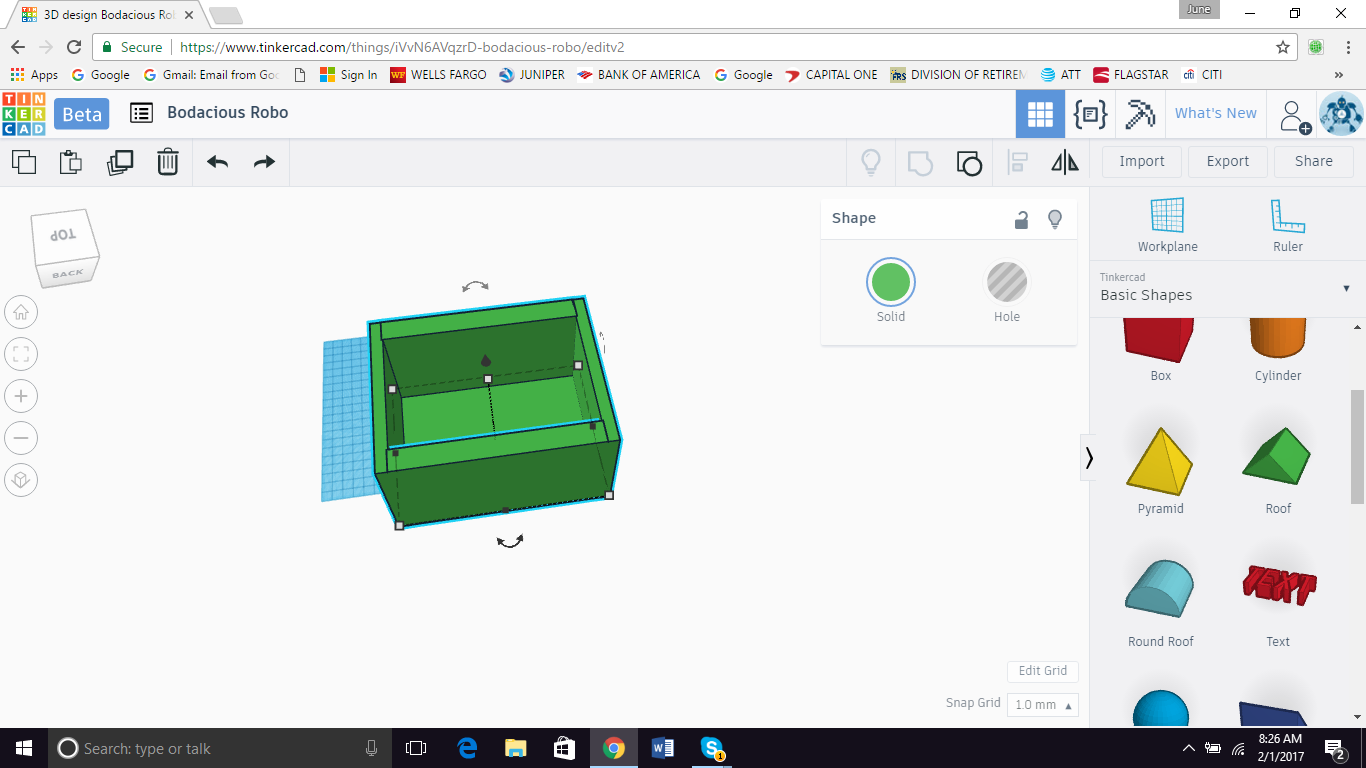Set shape to Hole
Screen dimensions: 1366x768
click(x=1007, y=292)
